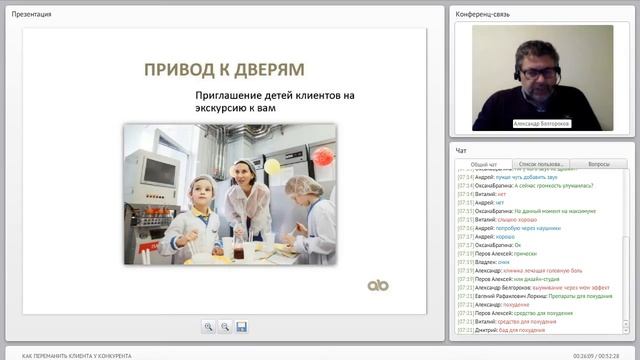Click the slide title ПРИВОД К ДВЕРЯМ
The height and width of the screenshot is (360, 640).
pyautogui.click(x=224, y=69)
